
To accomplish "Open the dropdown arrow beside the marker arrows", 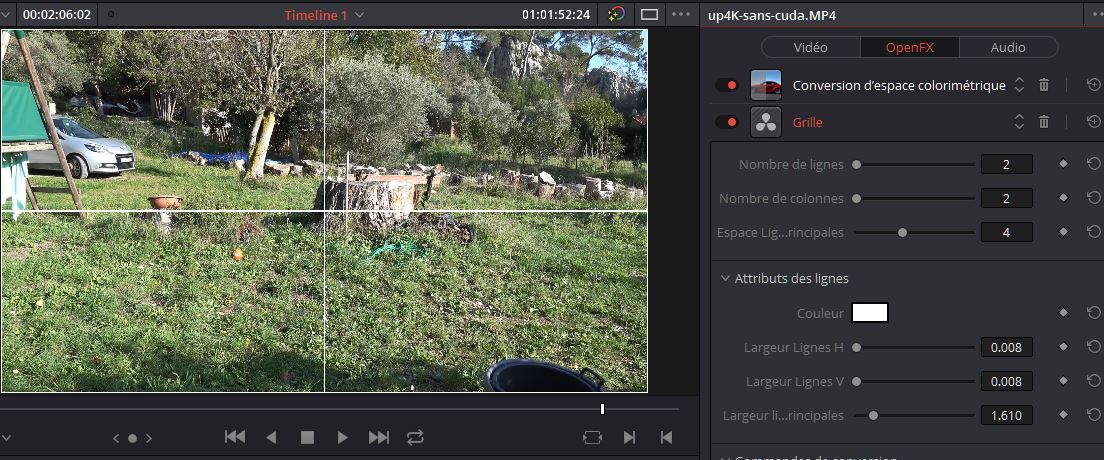I will coord(6,438).
